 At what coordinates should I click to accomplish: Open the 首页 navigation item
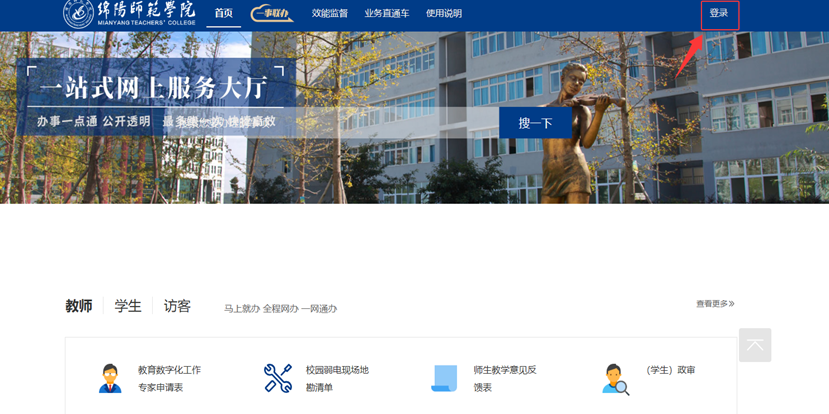223,14
